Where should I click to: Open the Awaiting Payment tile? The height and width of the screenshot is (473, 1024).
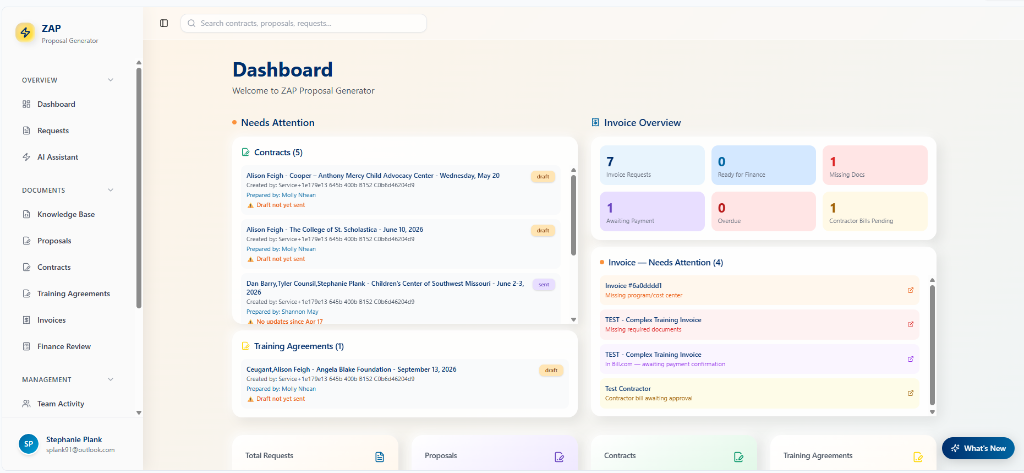click(652, 211)
